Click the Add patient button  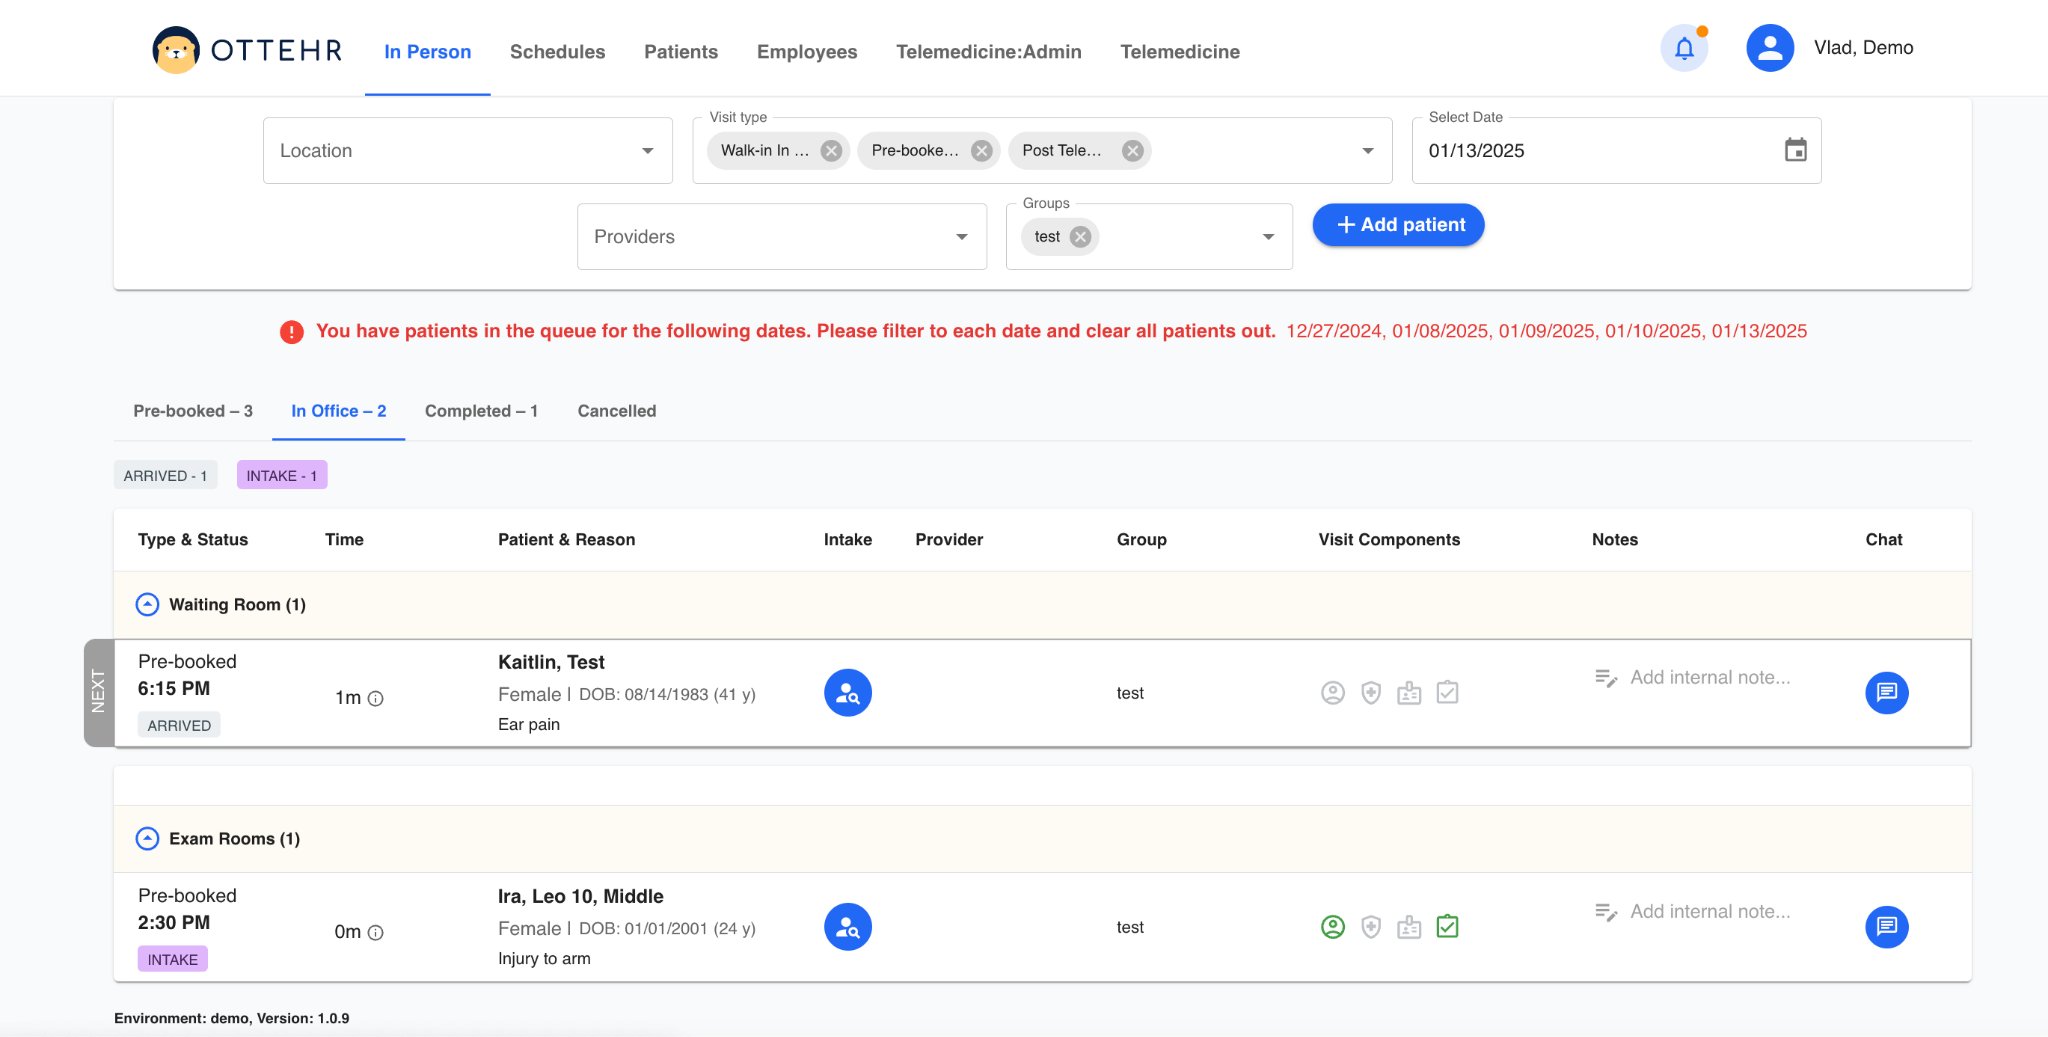[x=1398, y=225]
